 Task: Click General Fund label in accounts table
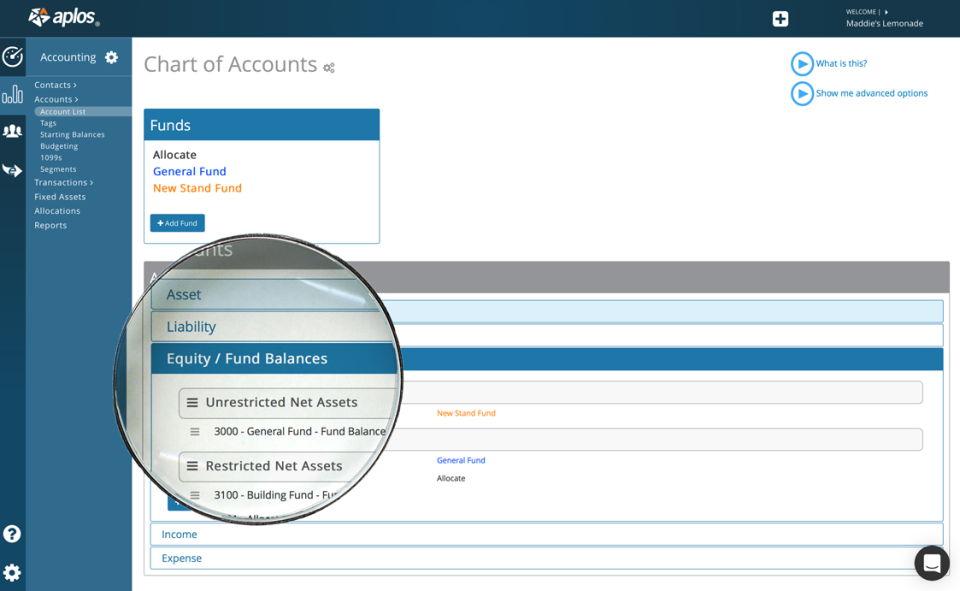point(461,461)
